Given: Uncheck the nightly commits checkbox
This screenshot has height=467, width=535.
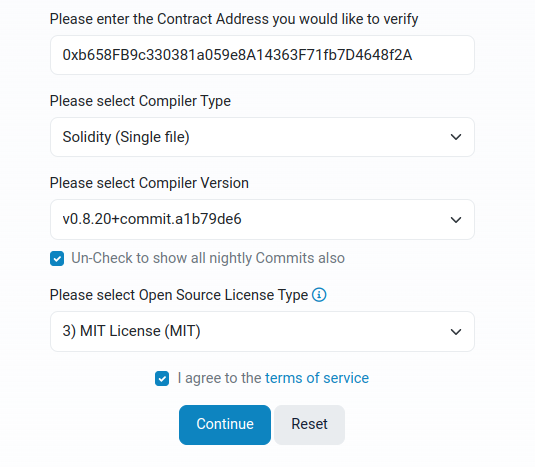Looking at the screenshot, I should 57,259.
